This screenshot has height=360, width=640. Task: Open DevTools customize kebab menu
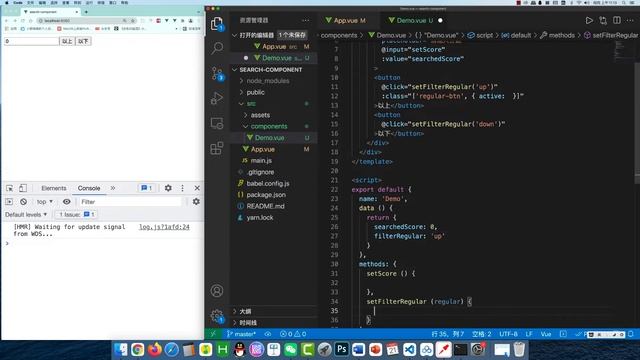(182, 188)
